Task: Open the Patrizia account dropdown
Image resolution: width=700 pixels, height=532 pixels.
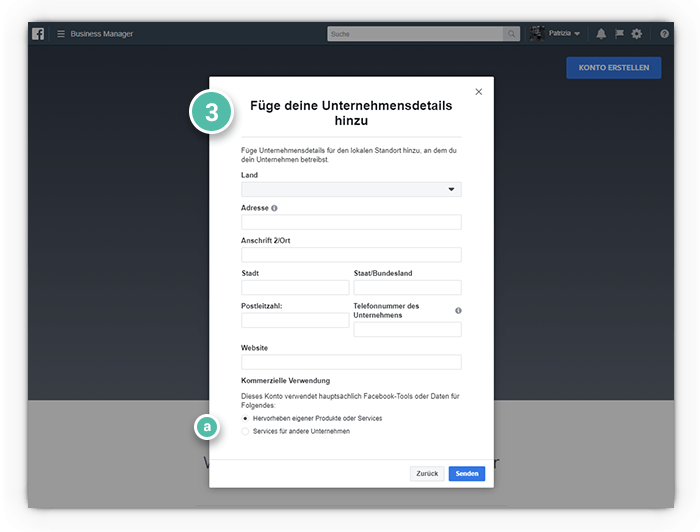Action: click(555, 34)
